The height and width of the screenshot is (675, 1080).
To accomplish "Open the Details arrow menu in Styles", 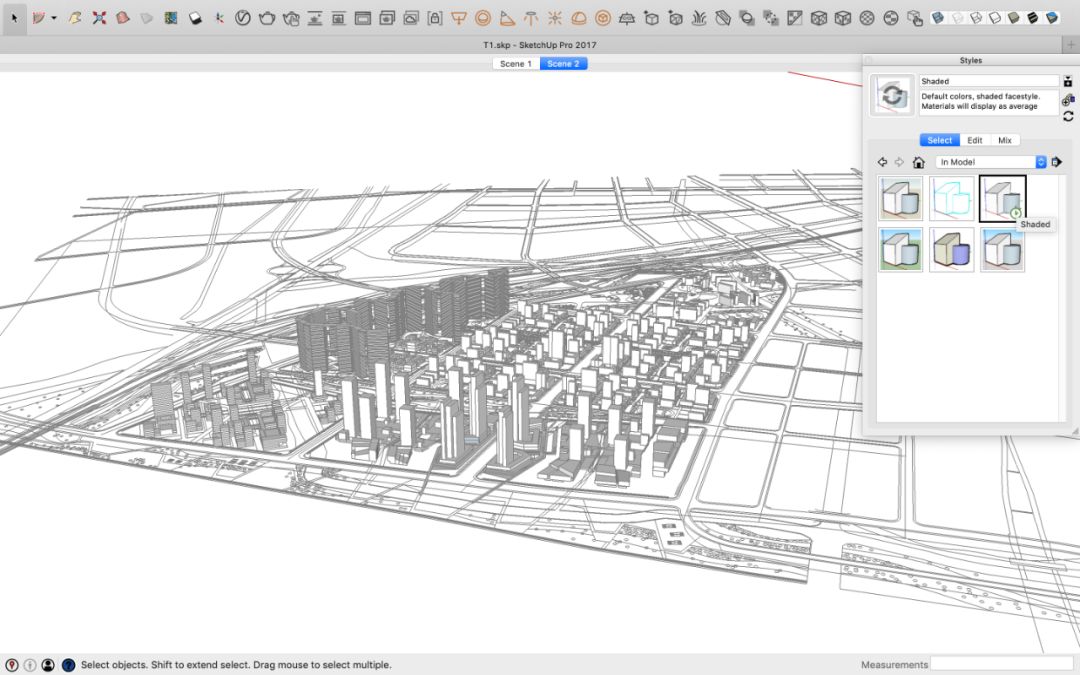I will pos(1057,162).
